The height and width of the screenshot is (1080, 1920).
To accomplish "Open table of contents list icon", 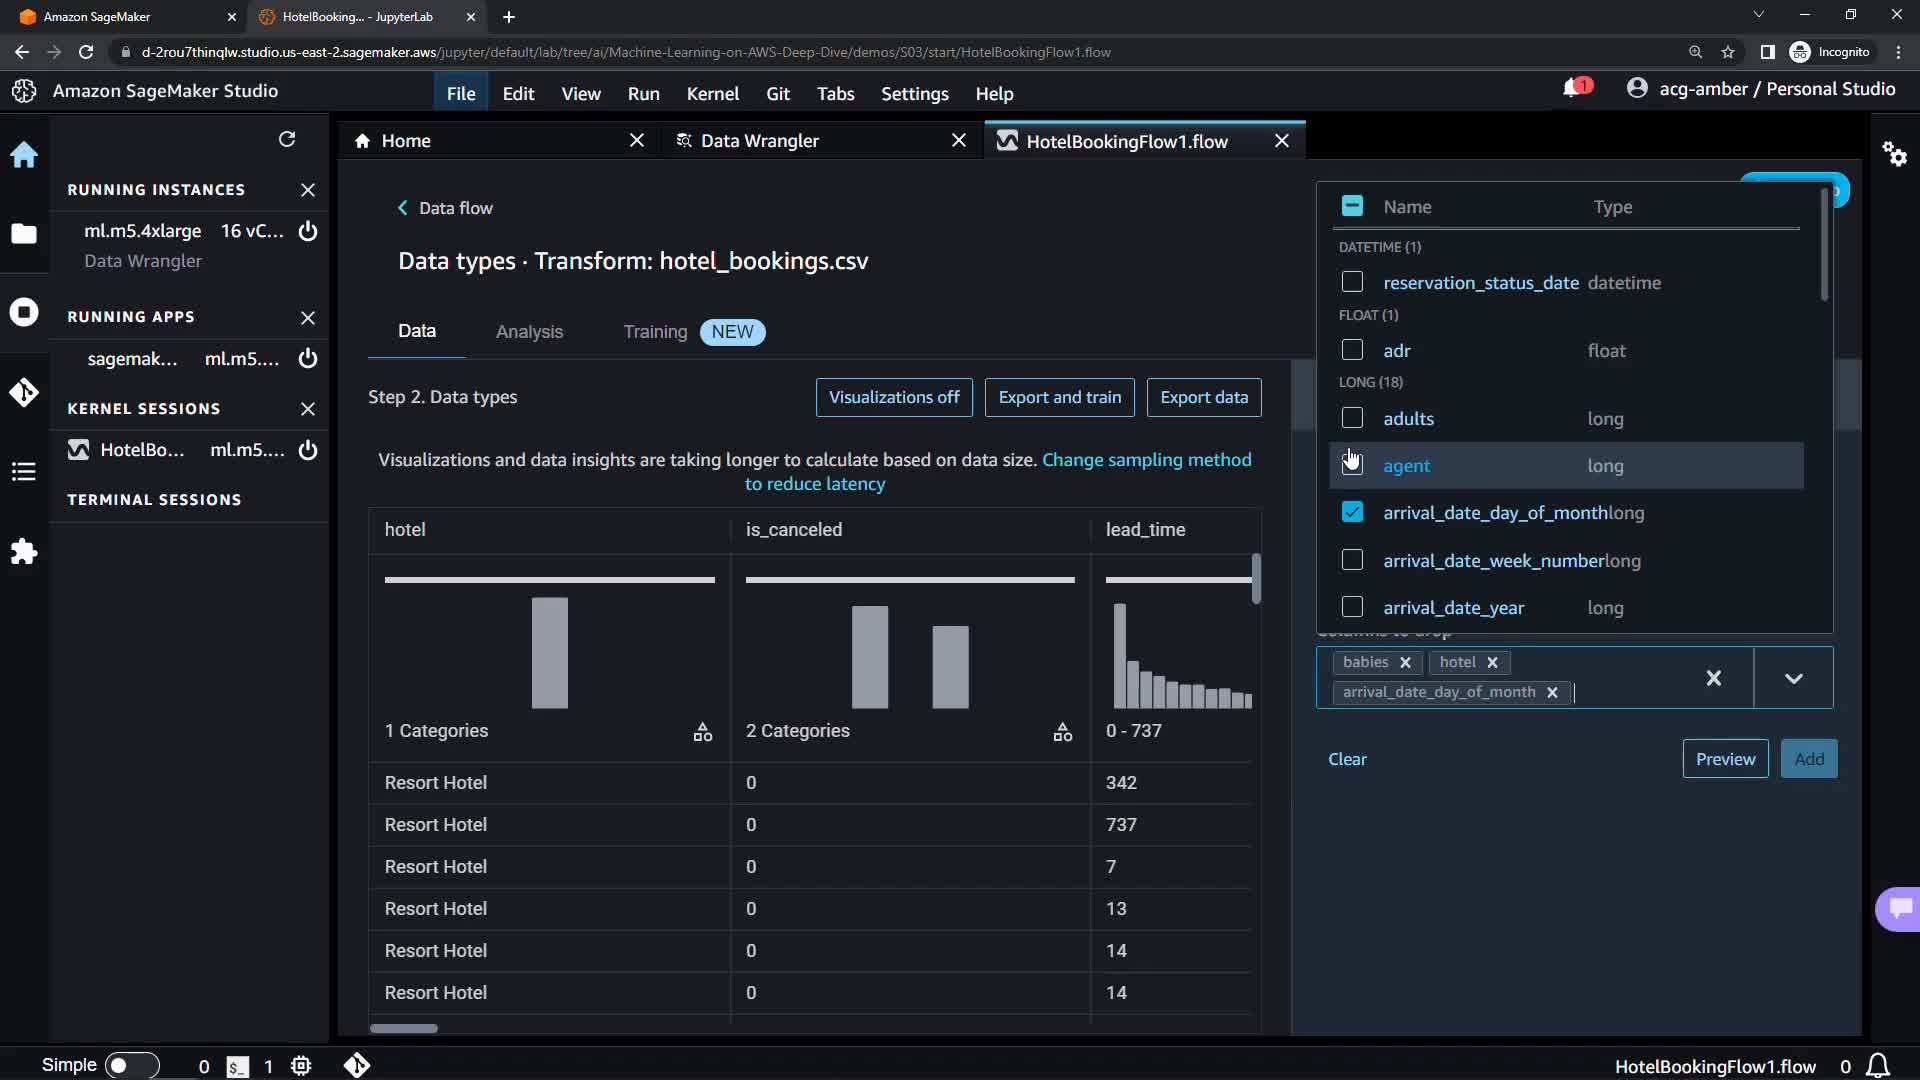I will (x=24, y=472).
